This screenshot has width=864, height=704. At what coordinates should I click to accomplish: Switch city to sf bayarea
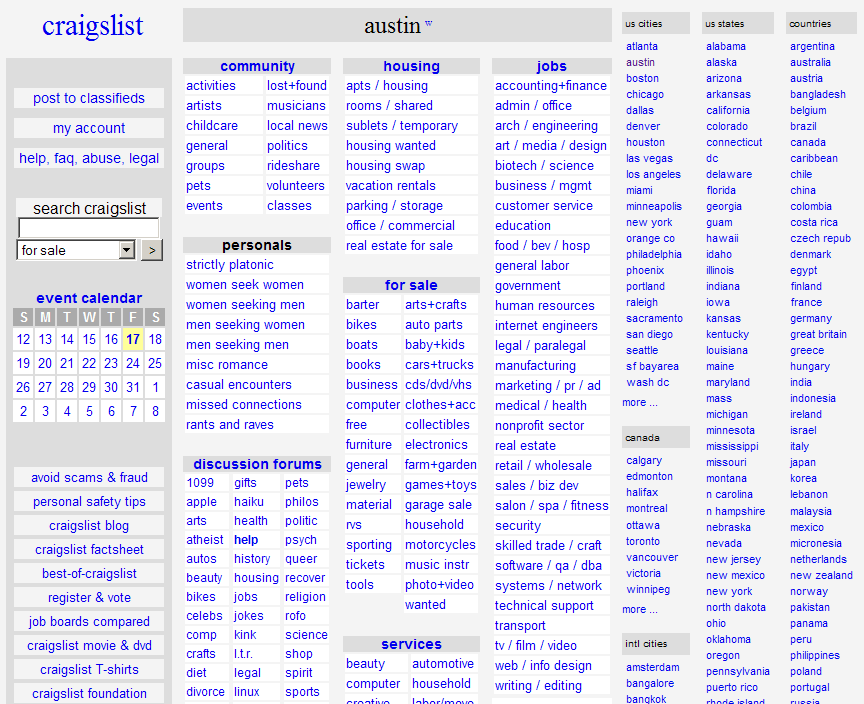tap(652, 366)
